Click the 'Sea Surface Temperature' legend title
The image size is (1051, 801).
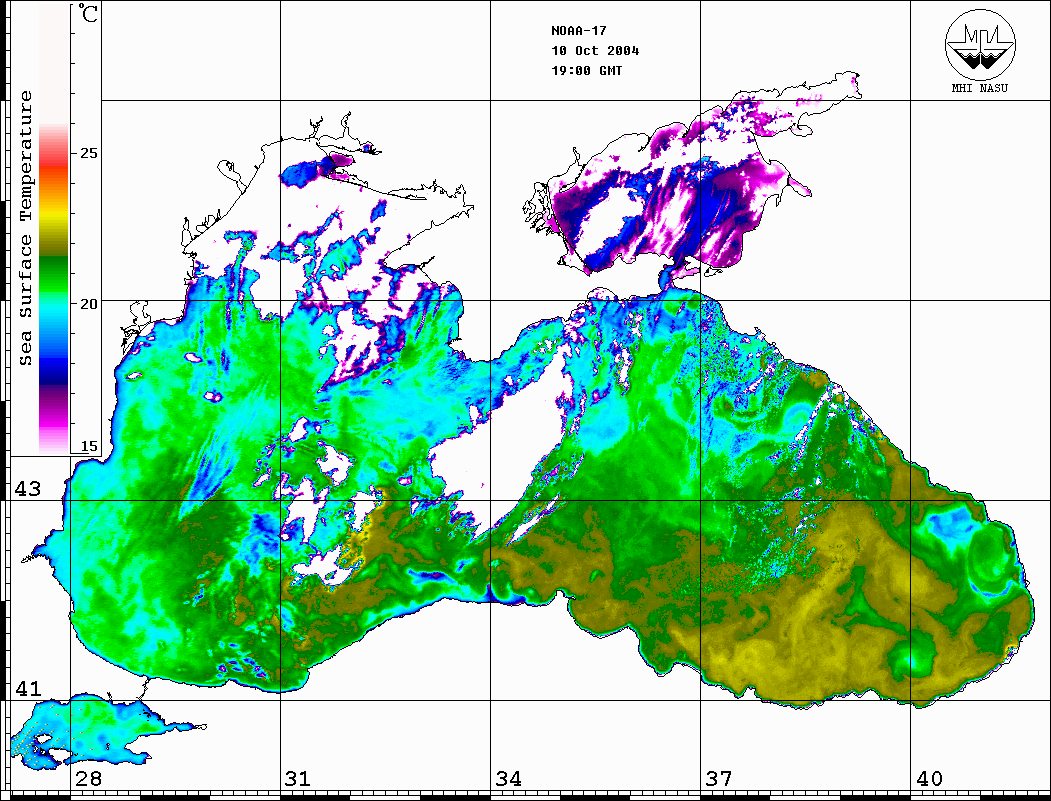(x=25, y=228)
